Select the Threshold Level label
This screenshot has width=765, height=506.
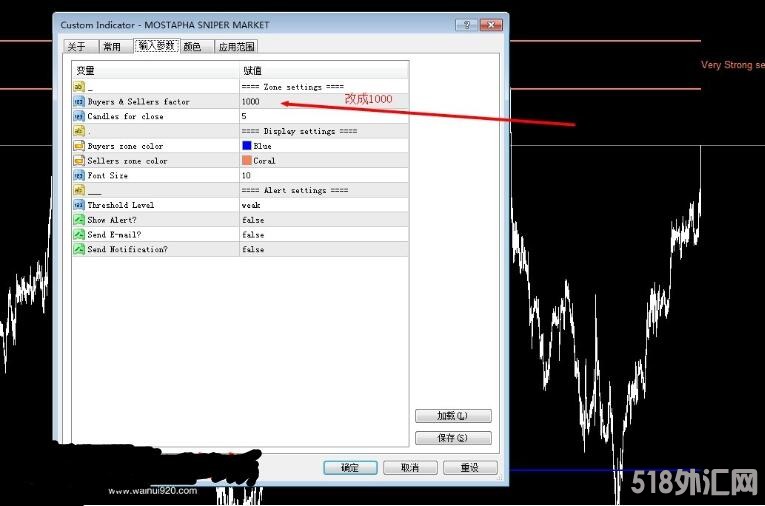click(121, 205)
